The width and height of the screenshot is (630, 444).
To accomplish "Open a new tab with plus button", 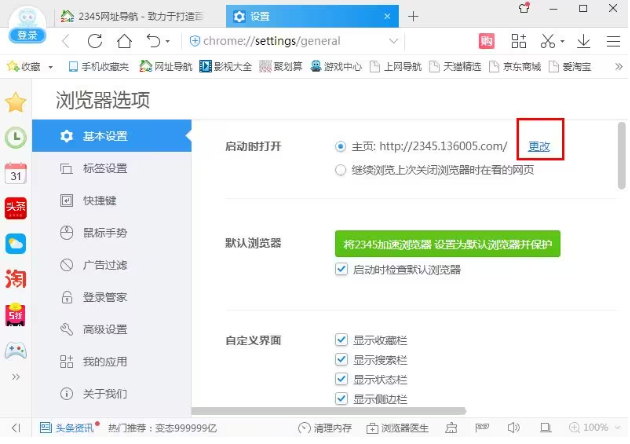I will [x=413, y=16].
